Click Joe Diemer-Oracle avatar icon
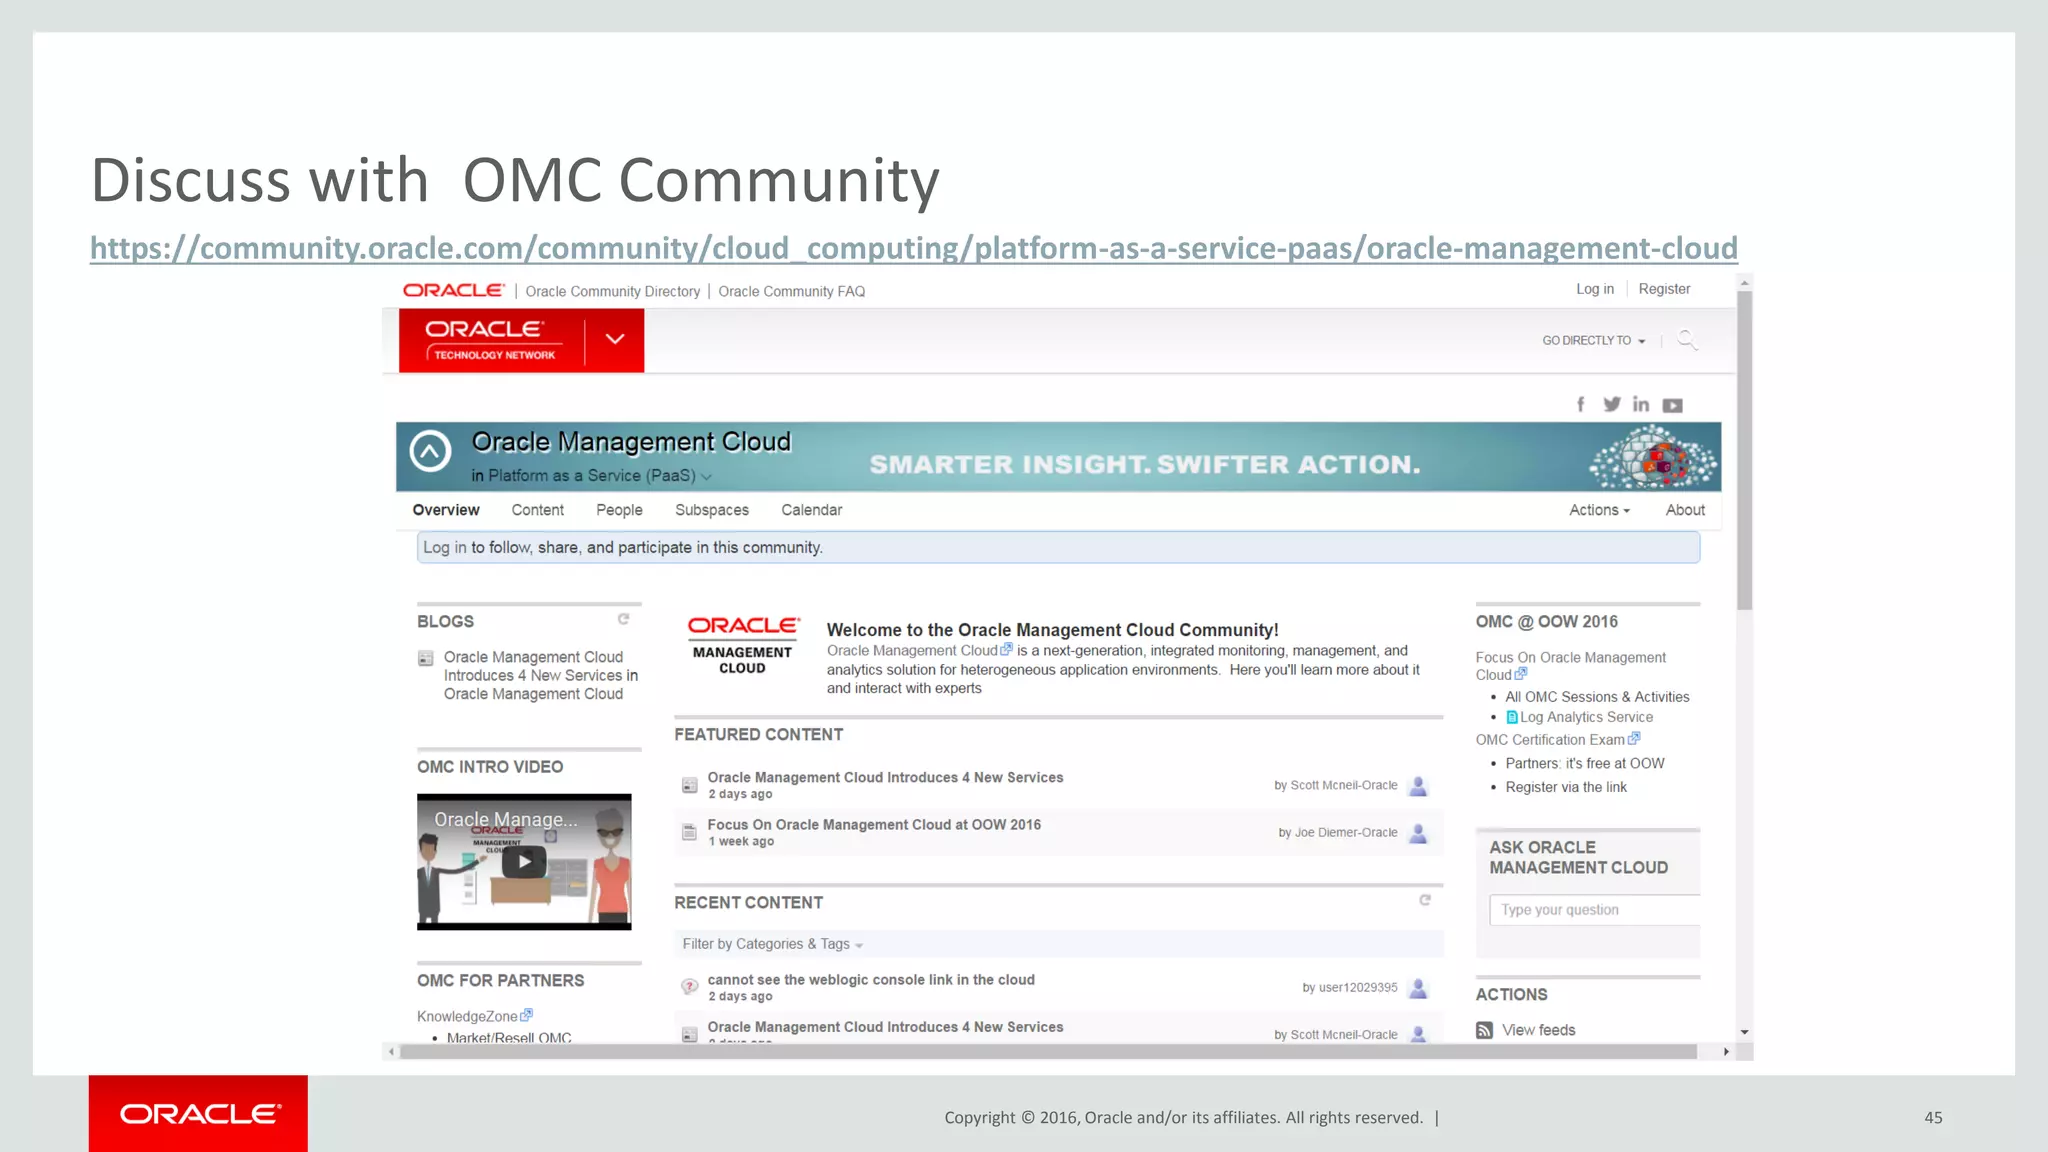This screenshot has height=1152, width=2048. tap(1418, 833)
